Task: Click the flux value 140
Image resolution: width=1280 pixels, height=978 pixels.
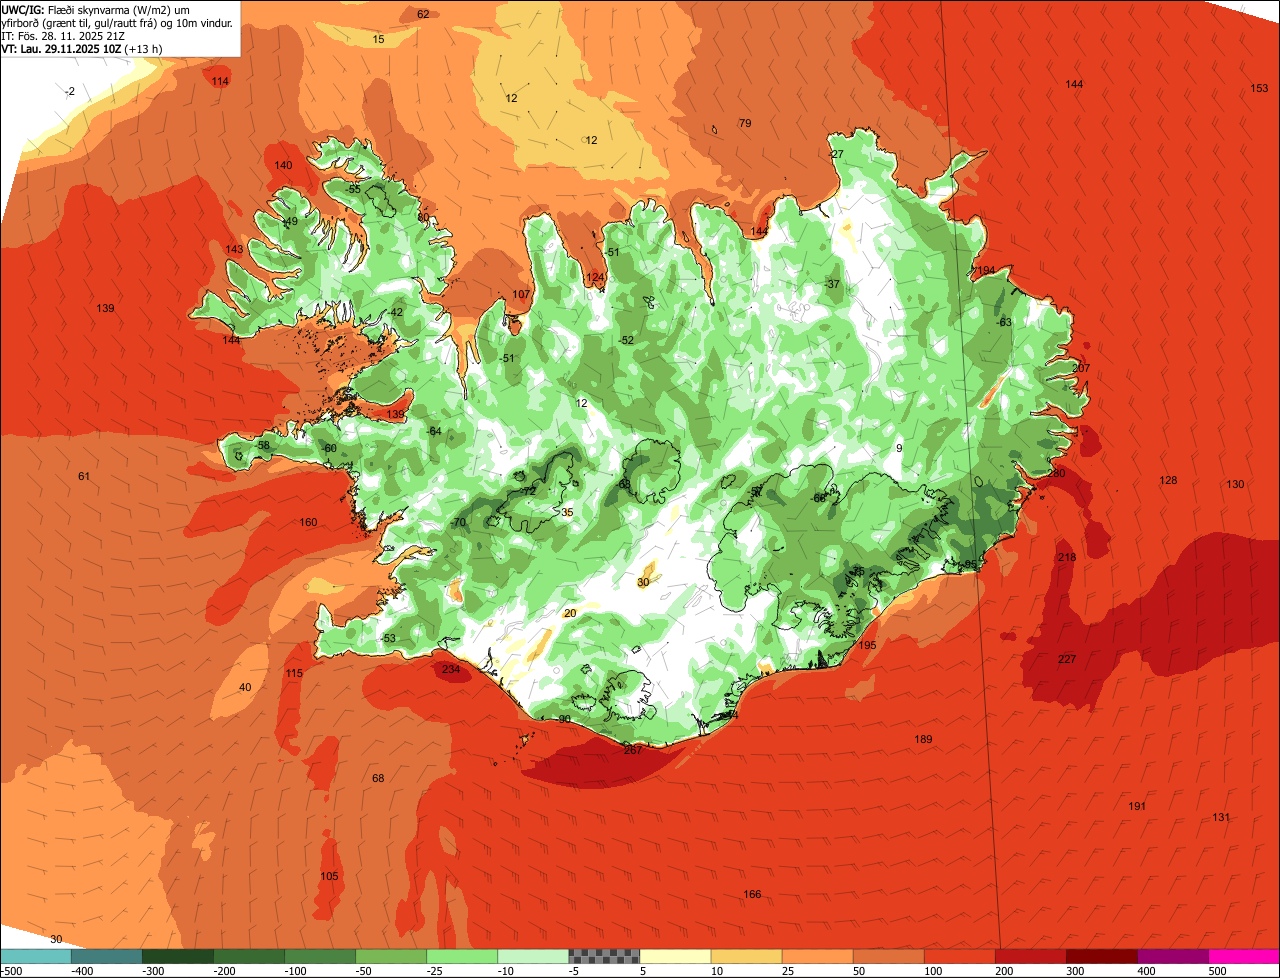Action: [x=284, y=165]
